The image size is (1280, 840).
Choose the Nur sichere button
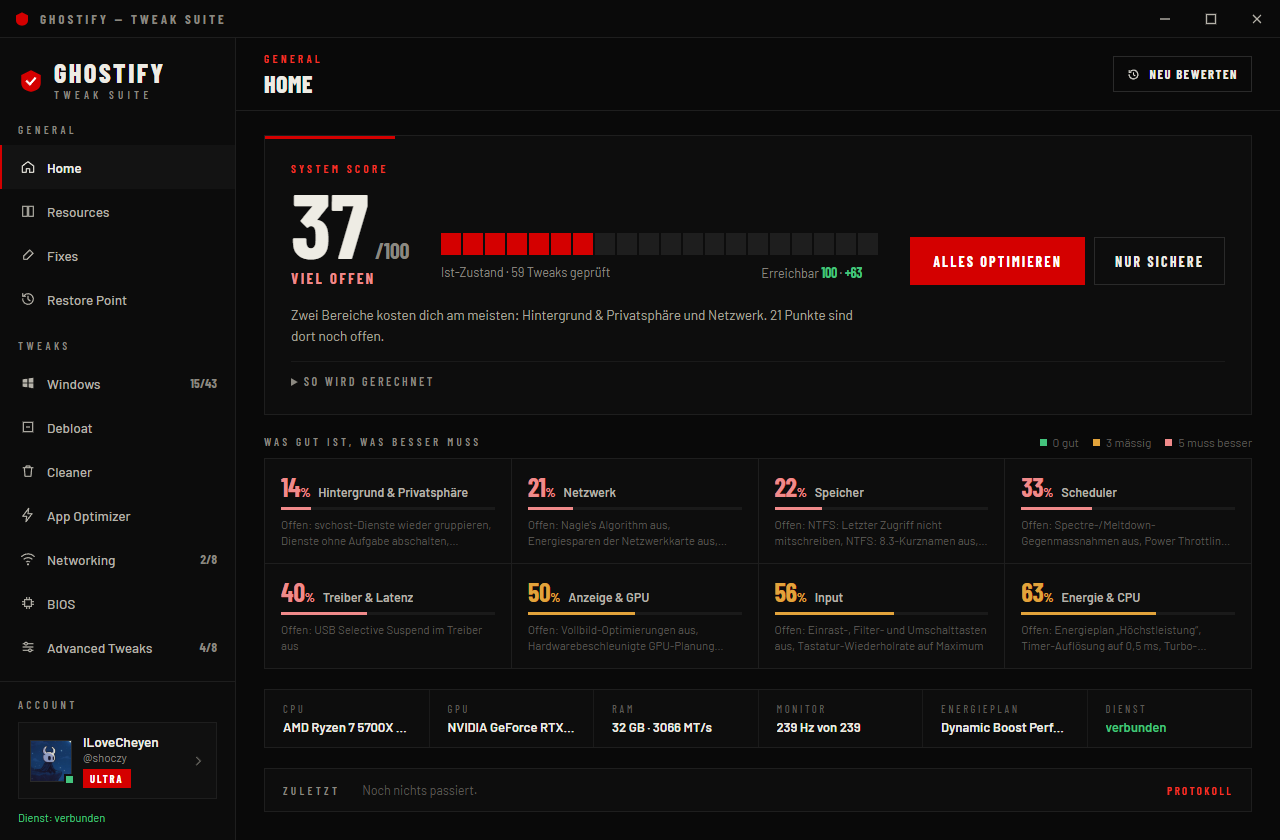pyautogui.click(x=1159, y=261)
